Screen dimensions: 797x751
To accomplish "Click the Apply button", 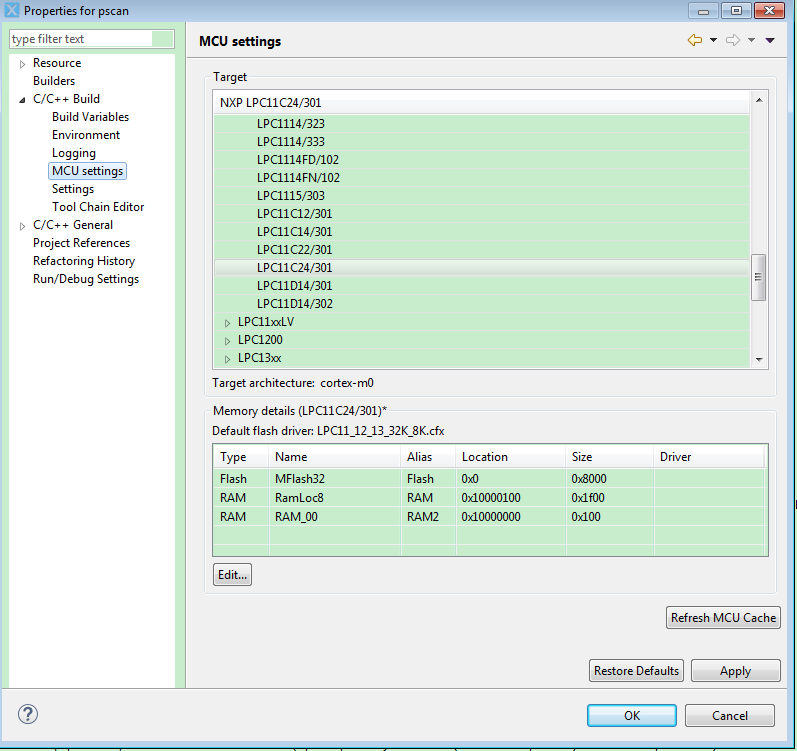I will pyautogui.click(x=735, y=671).
